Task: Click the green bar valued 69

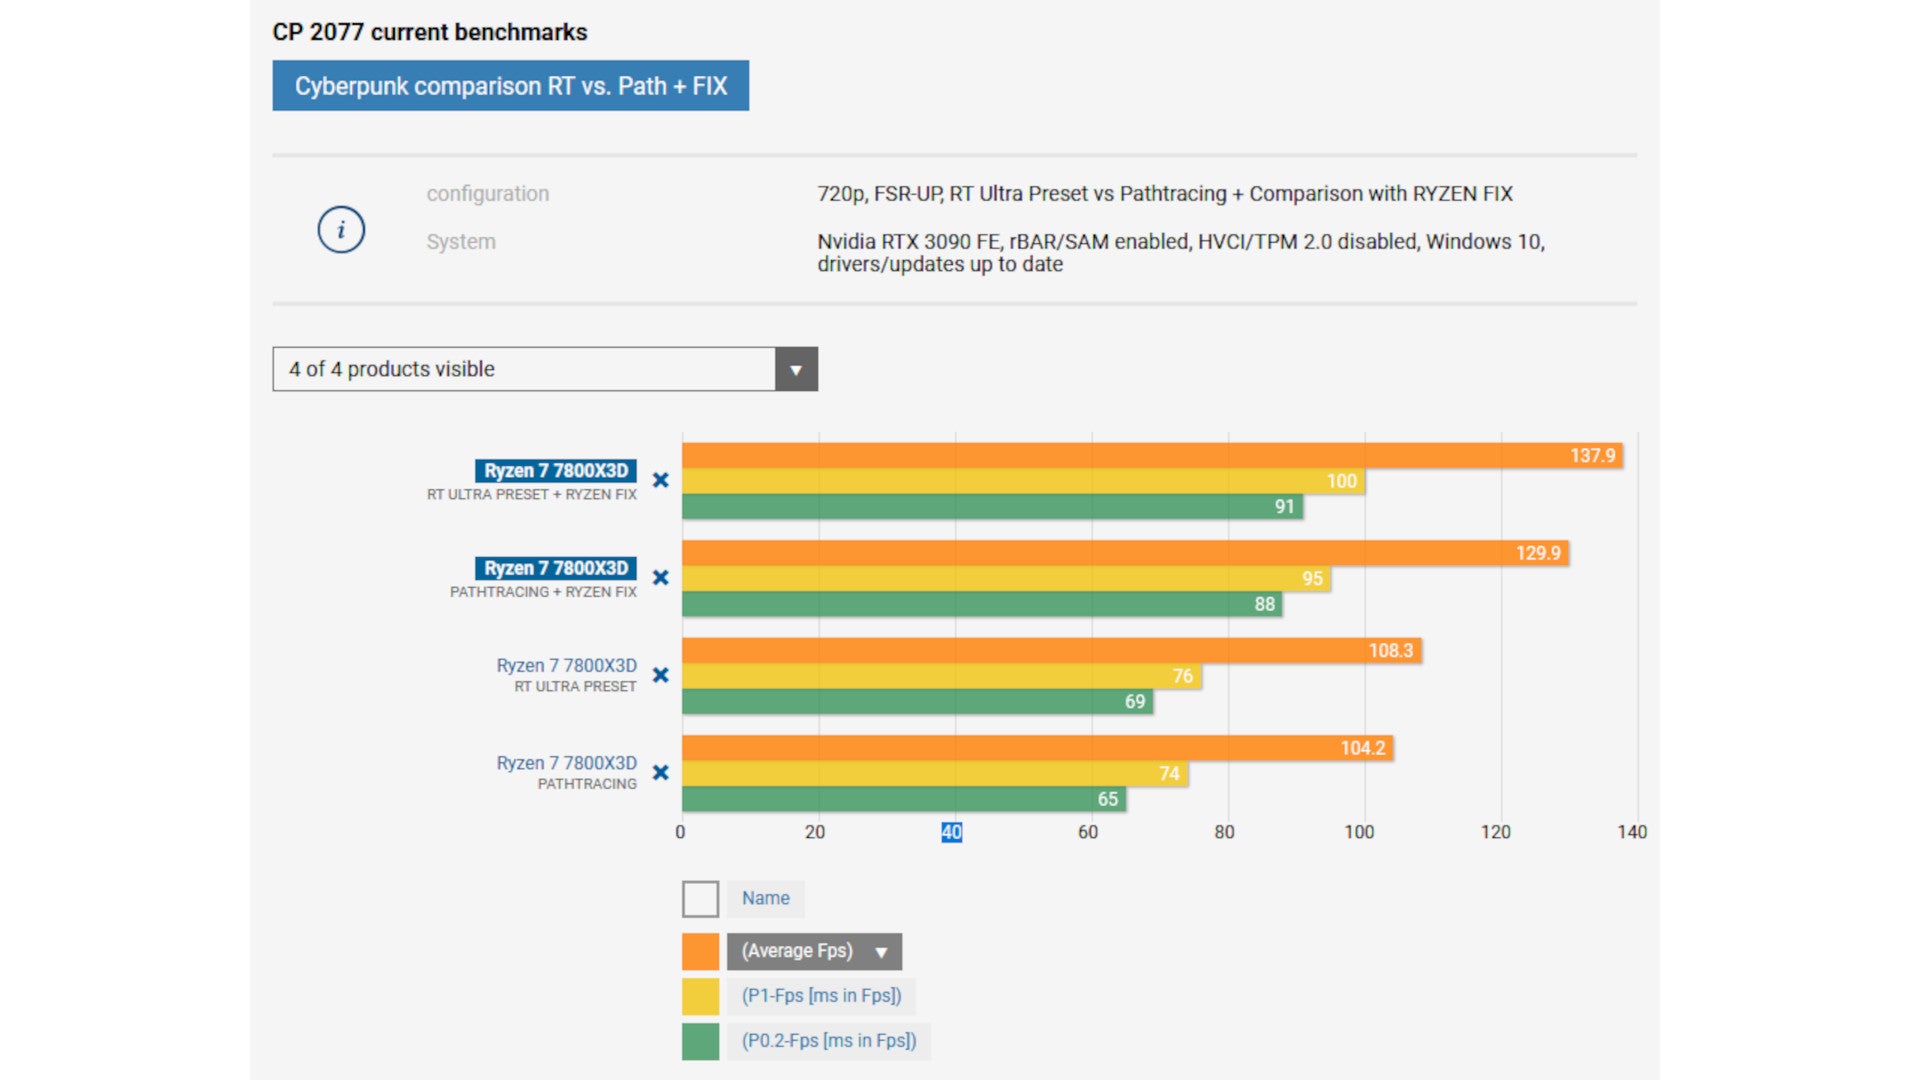Action: click(x=917, y=701)
